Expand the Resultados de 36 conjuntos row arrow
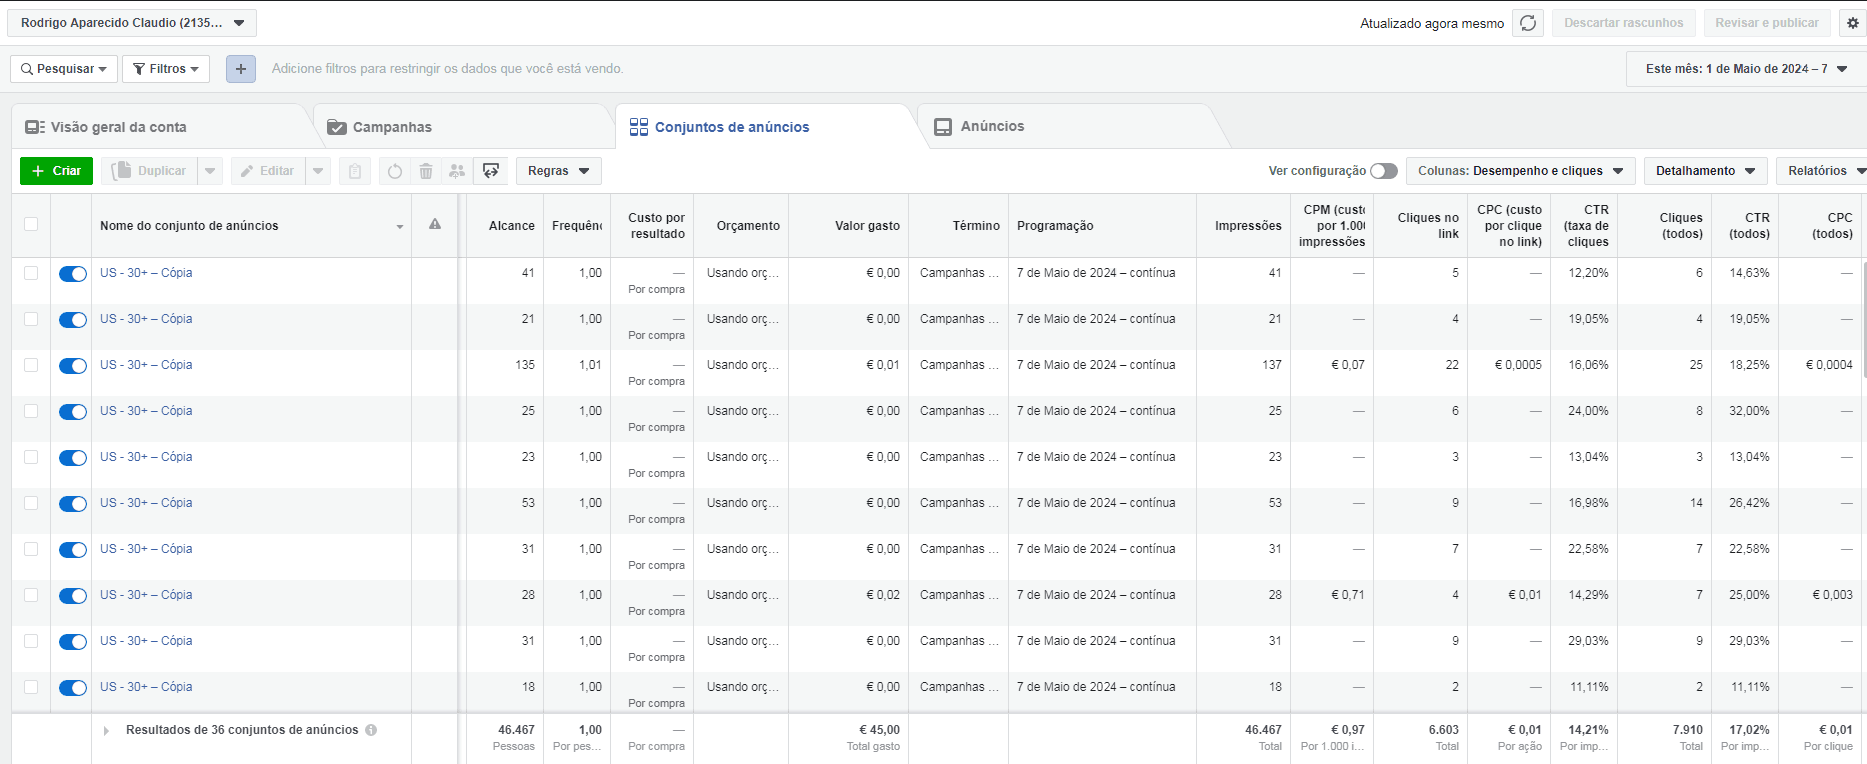Viewport: 1867px width, 764px height. [106, 731]
